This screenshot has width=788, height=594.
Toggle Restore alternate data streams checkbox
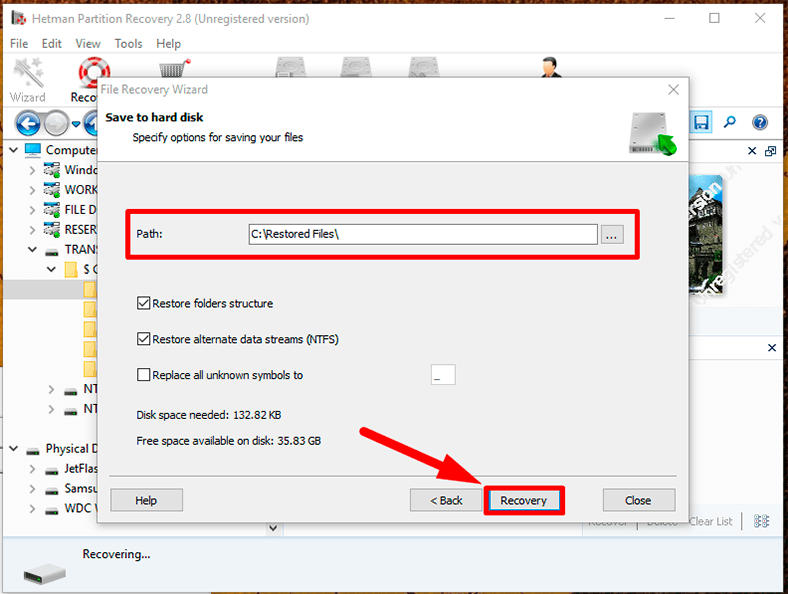144,339
